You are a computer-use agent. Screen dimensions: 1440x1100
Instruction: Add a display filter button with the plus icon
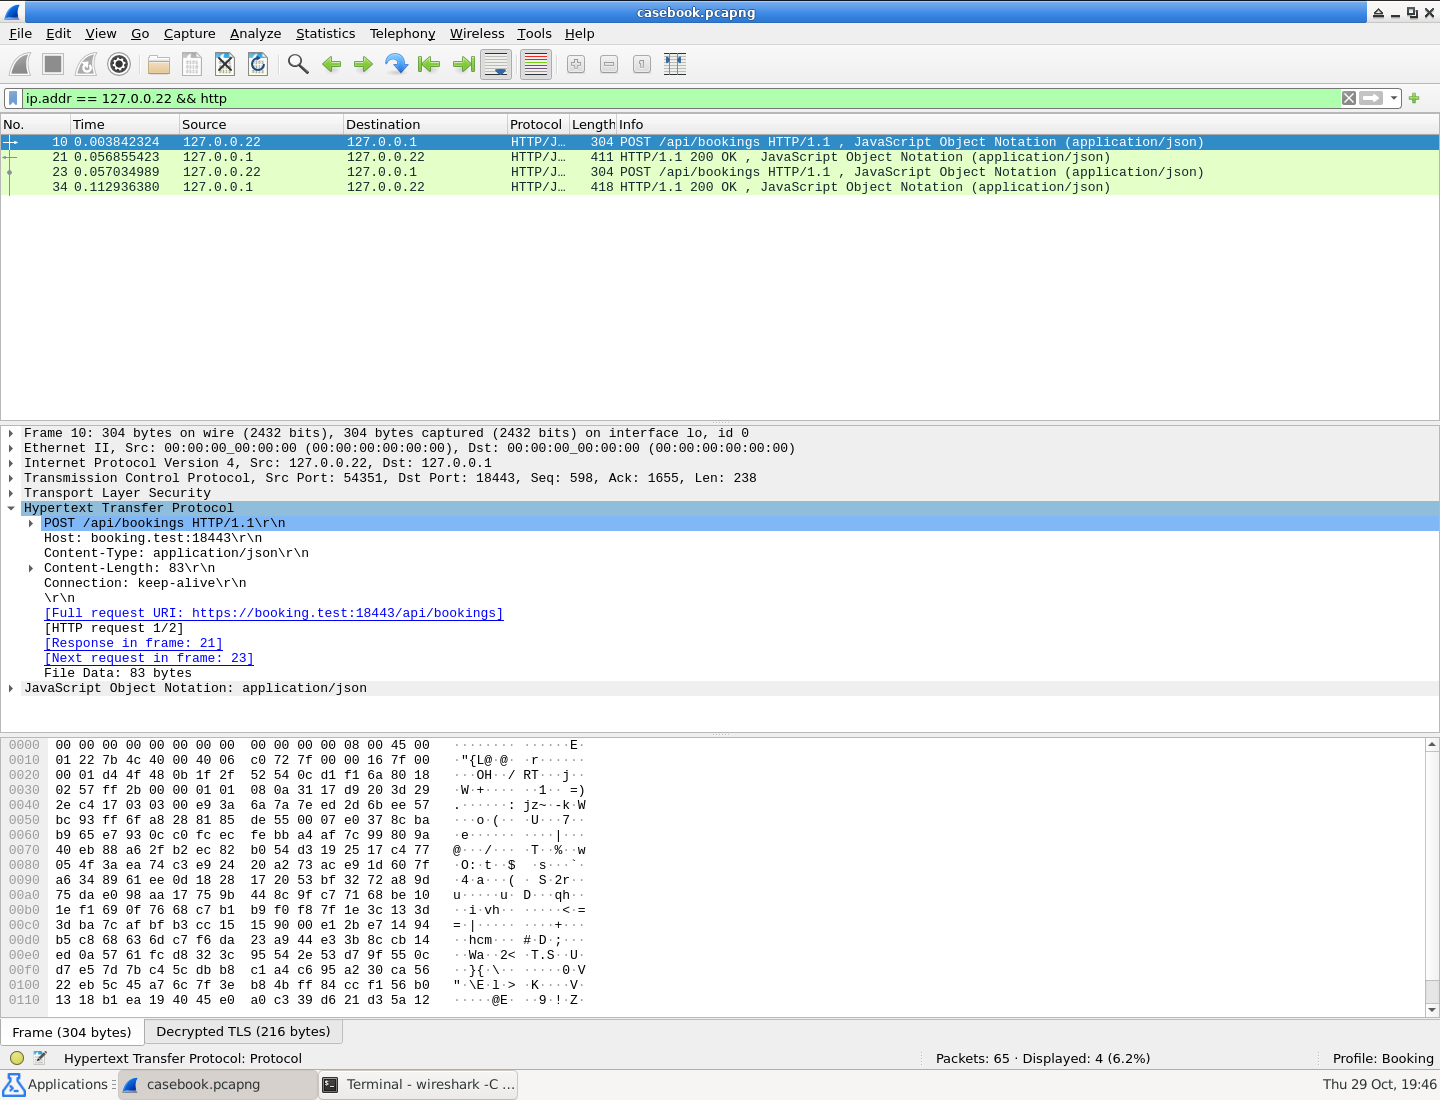[1414, 98]
